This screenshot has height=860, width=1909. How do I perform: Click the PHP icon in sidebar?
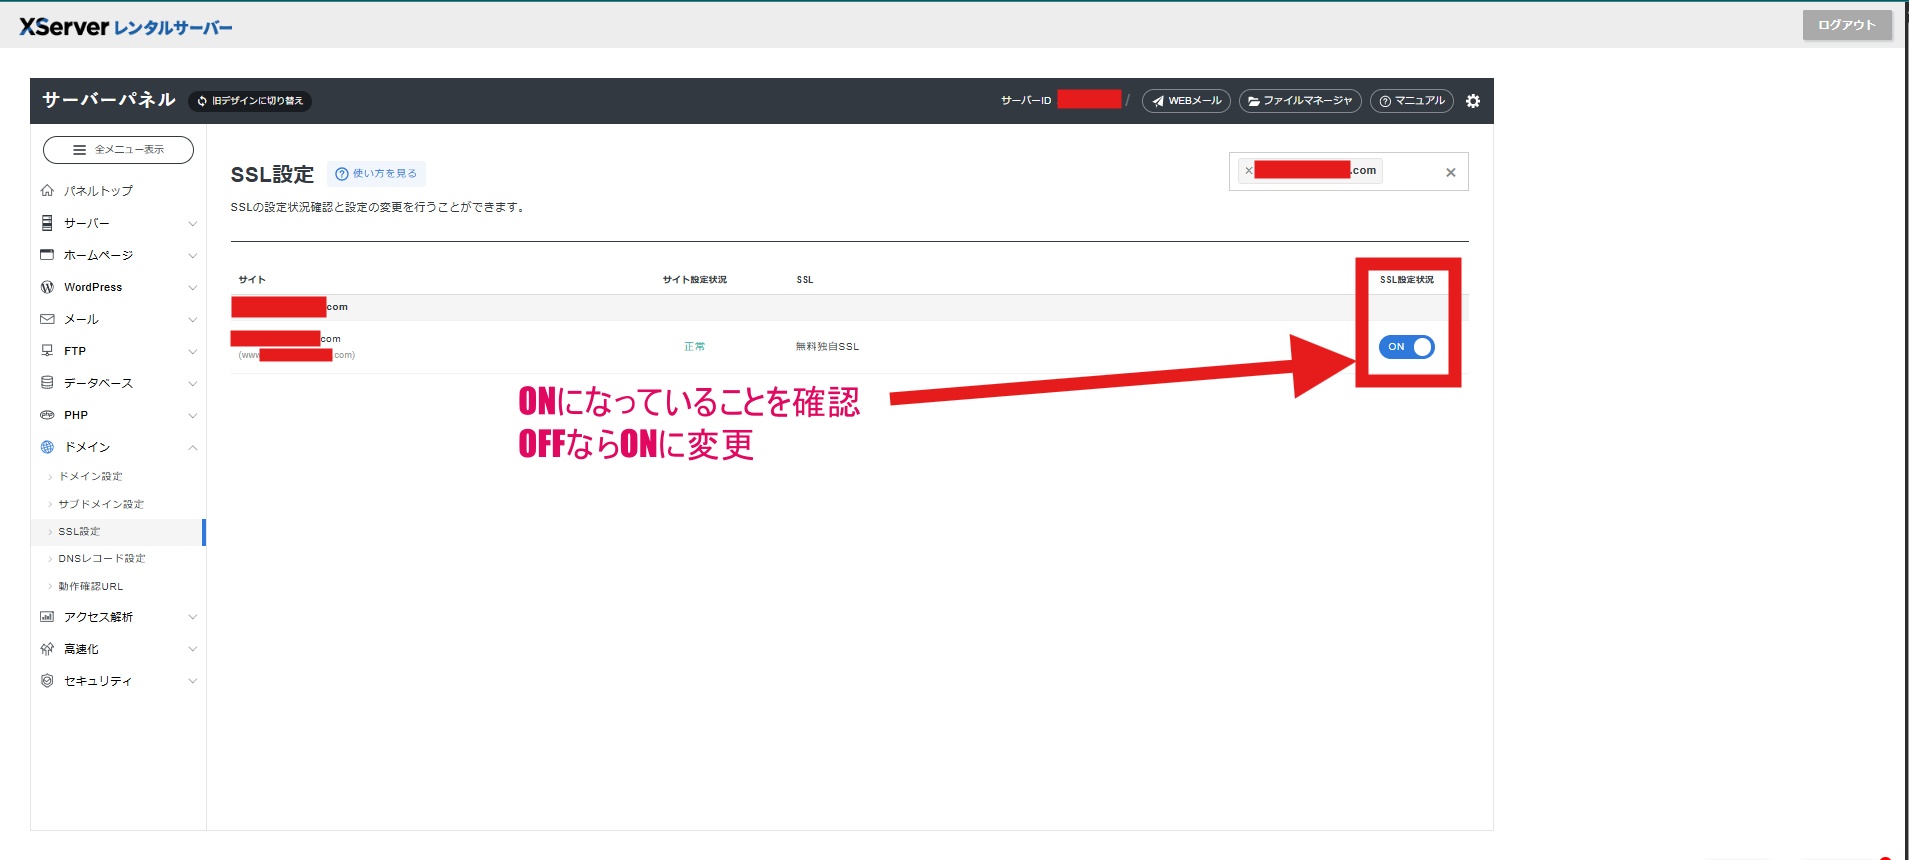pos(47,415)
